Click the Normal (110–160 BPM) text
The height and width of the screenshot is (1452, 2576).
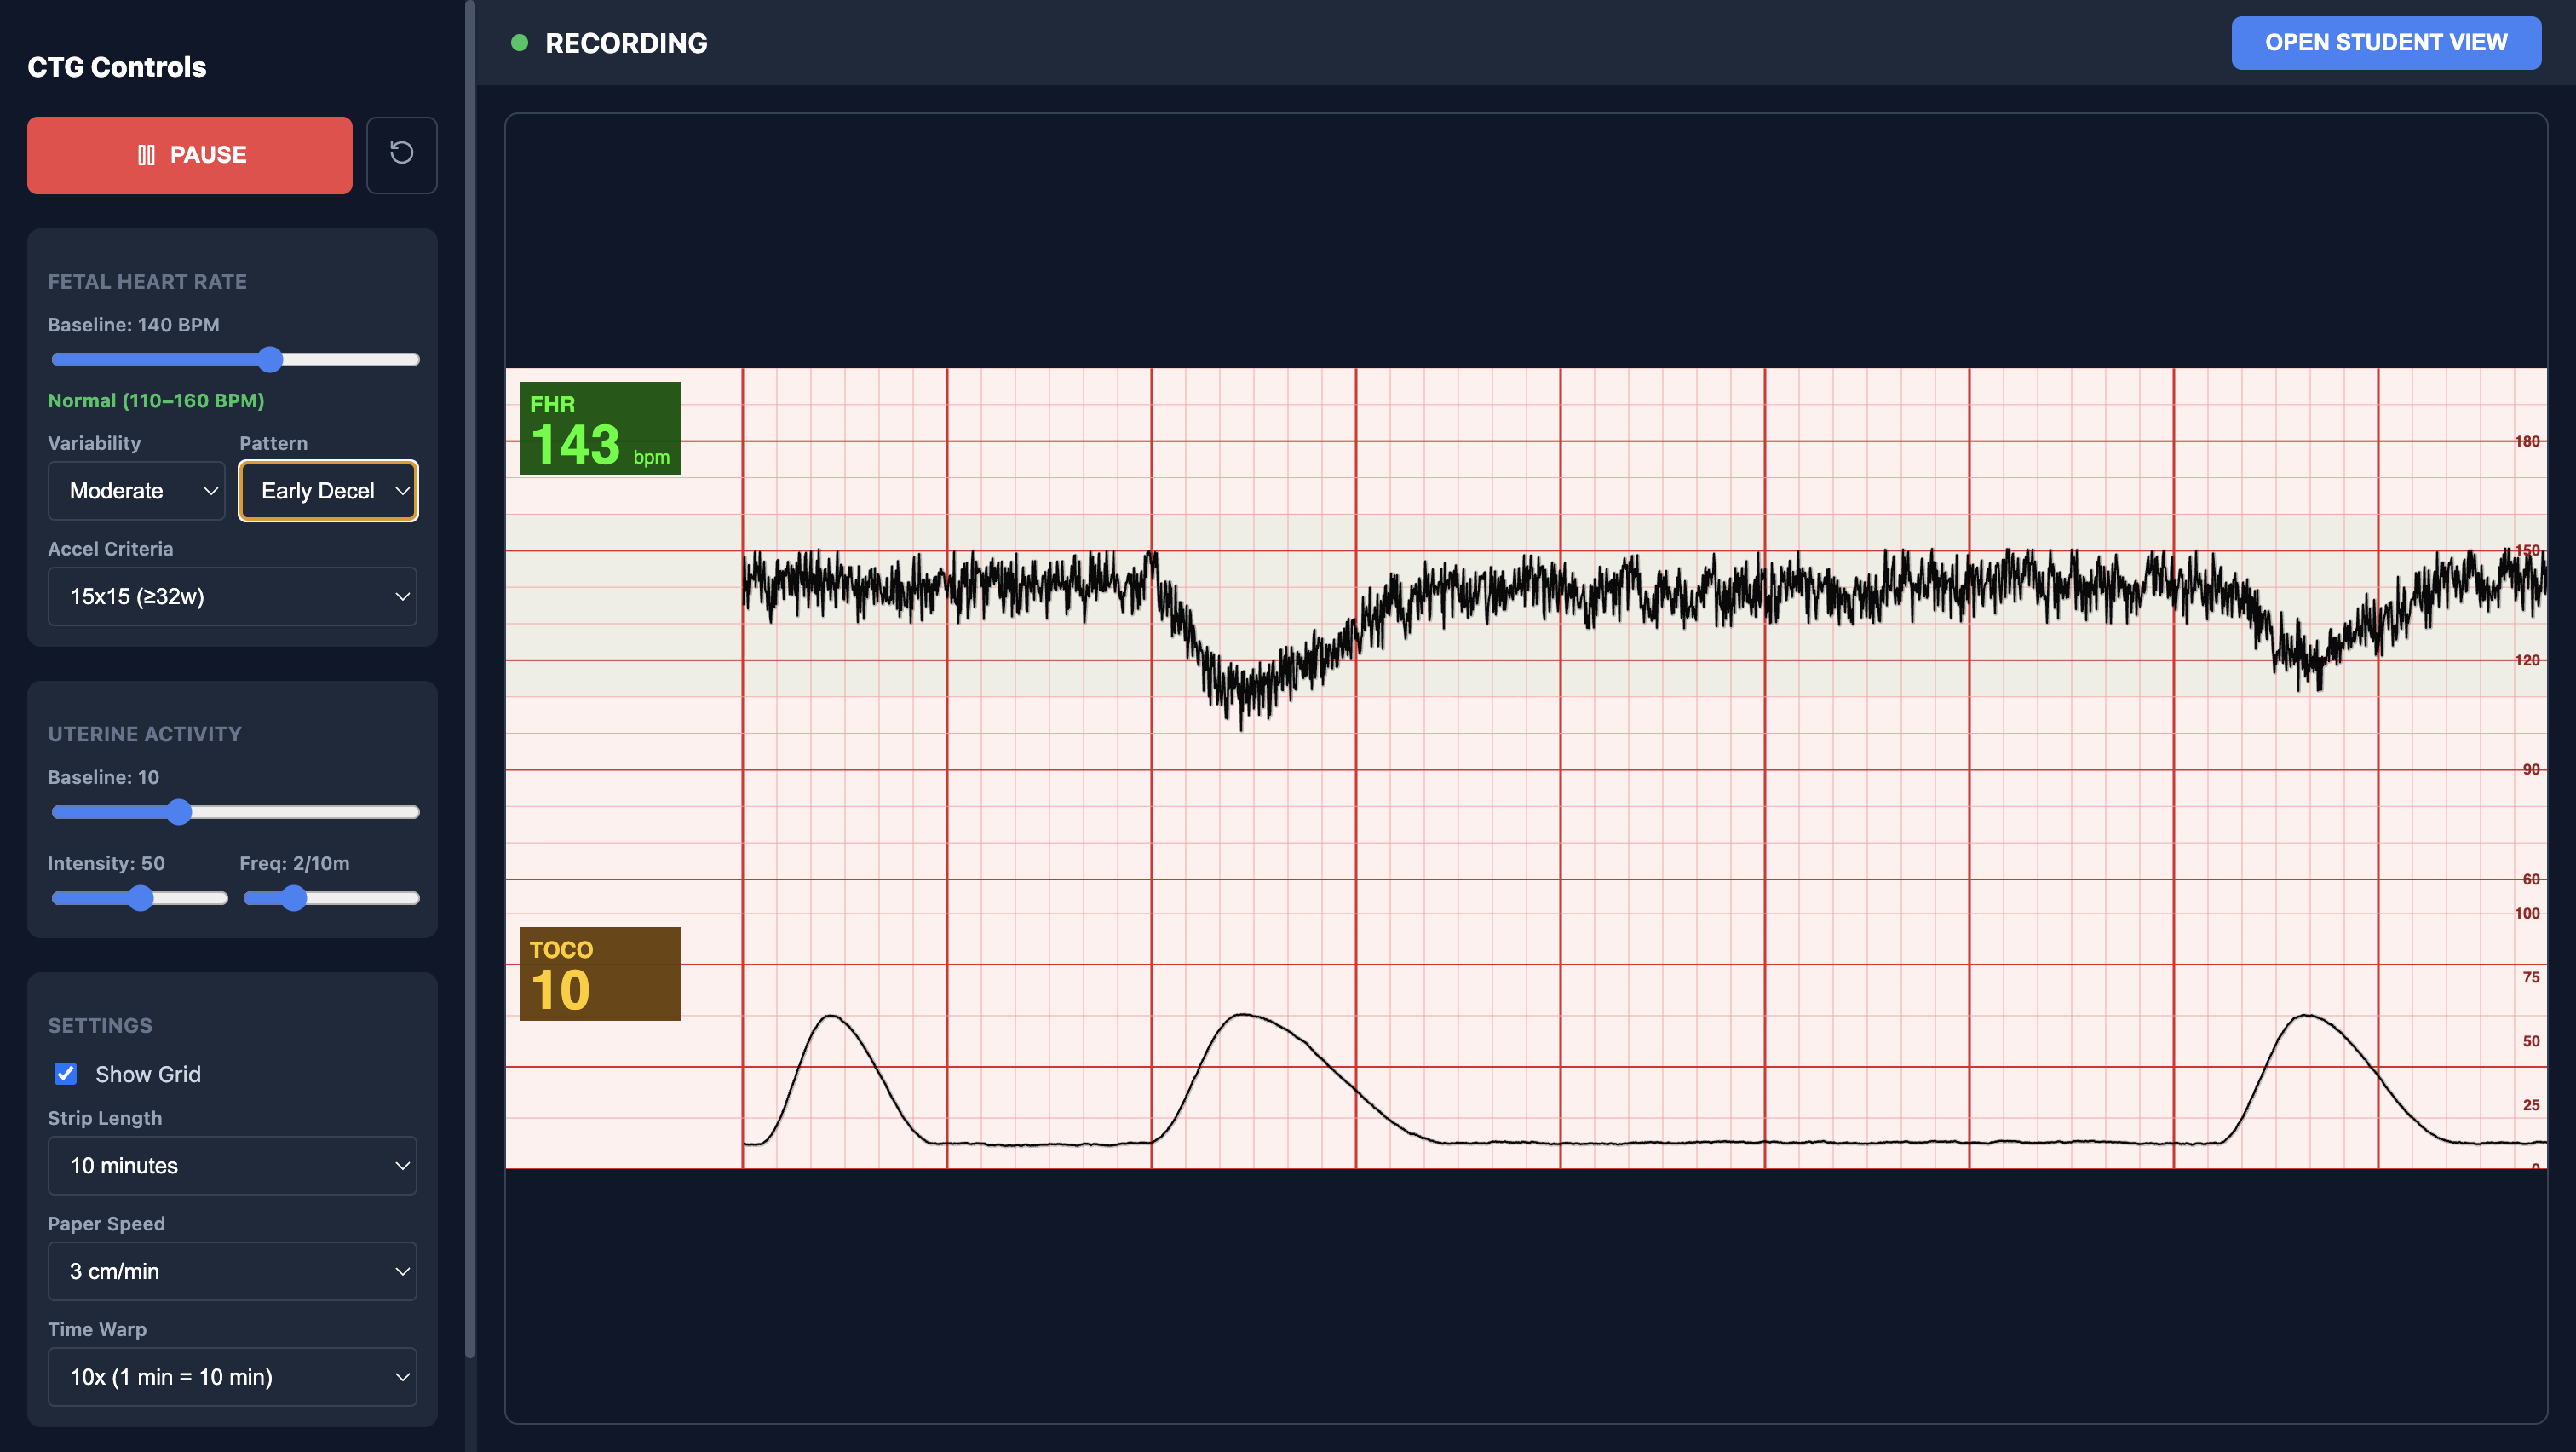(156, 401)
